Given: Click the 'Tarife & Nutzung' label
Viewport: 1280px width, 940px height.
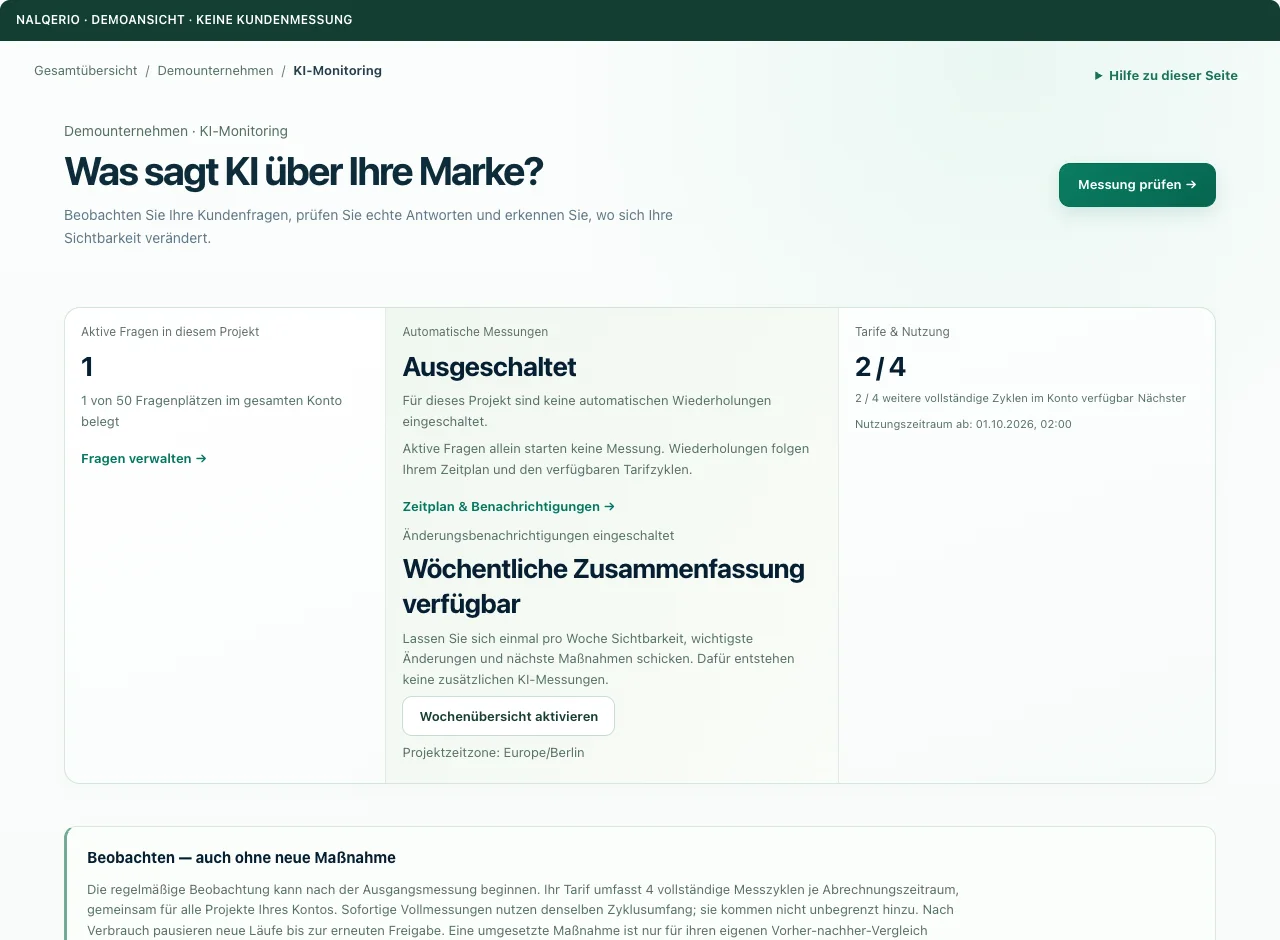Looking at the screenshot, I should tap(902, 332).
